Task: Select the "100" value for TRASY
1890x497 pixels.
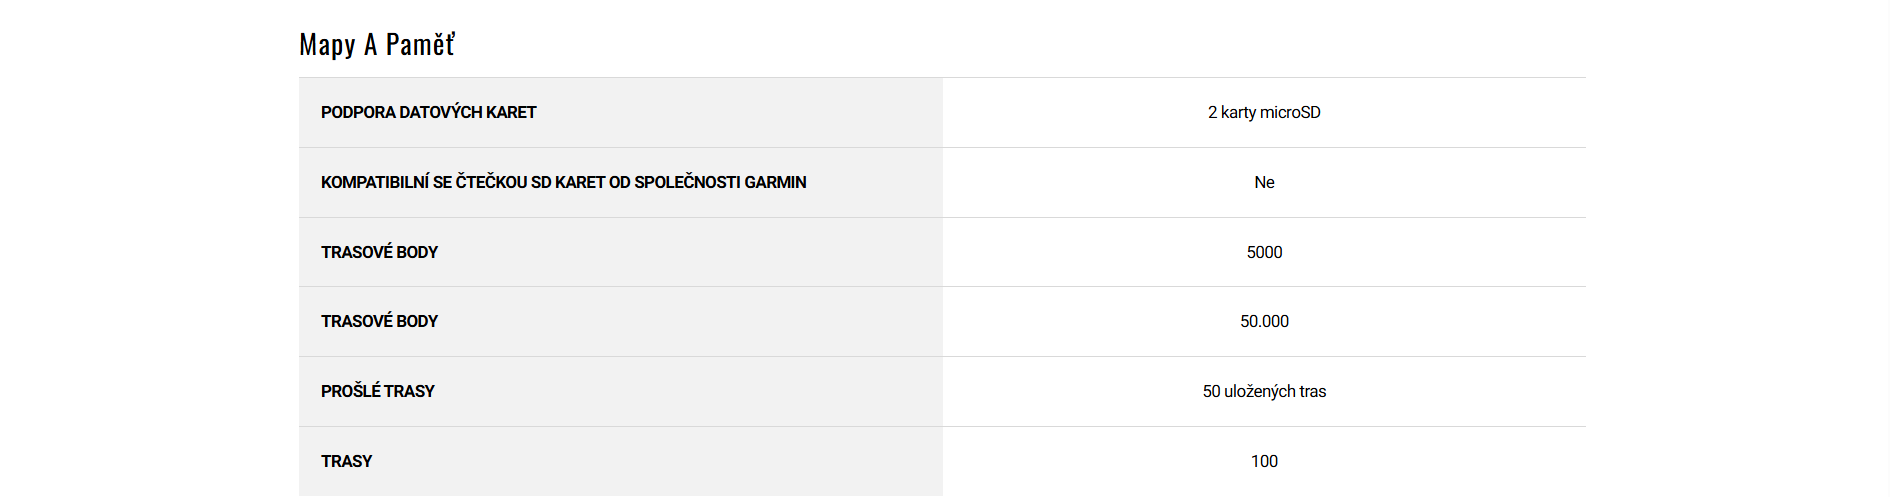Action: [1264, 462]
